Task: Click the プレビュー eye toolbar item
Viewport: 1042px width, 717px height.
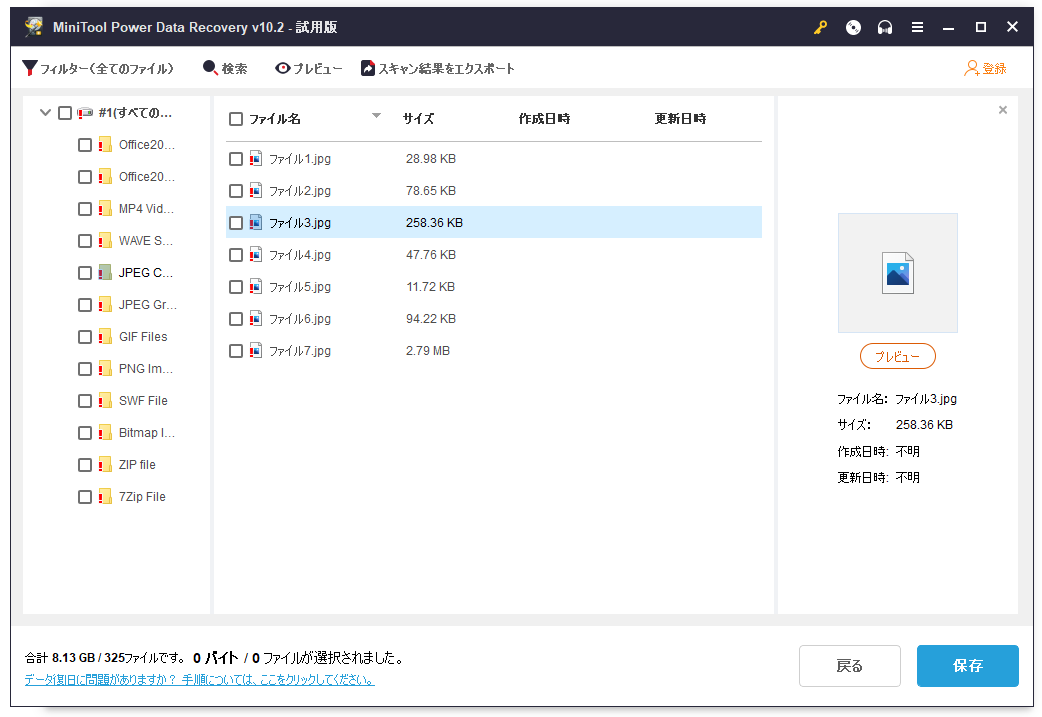Action: (309, 69)
